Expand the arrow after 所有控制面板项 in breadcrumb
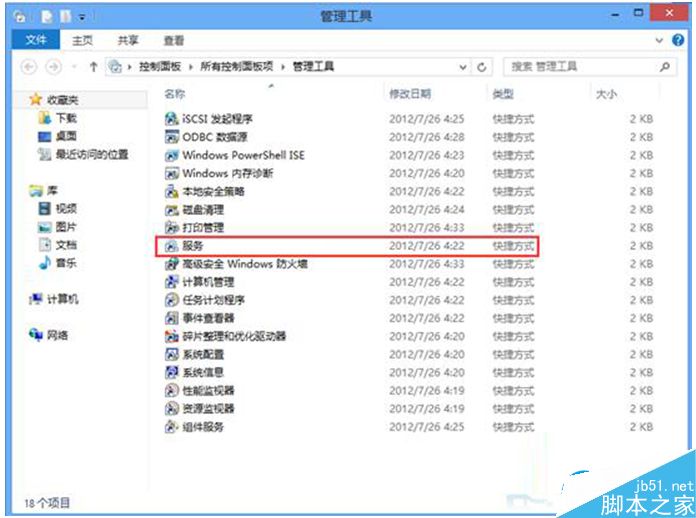696x518 pixels. pyautogui.click(x=283, y=67)
